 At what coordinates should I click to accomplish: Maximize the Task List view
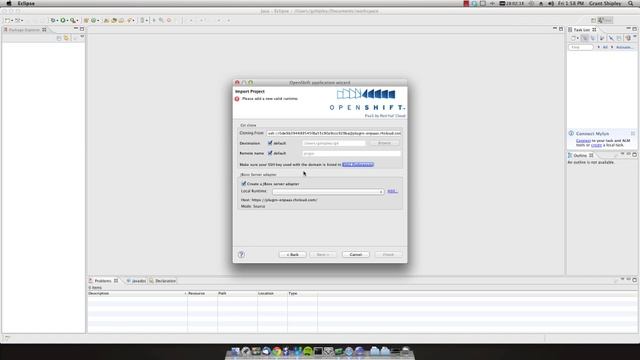(x=634, y=29)
